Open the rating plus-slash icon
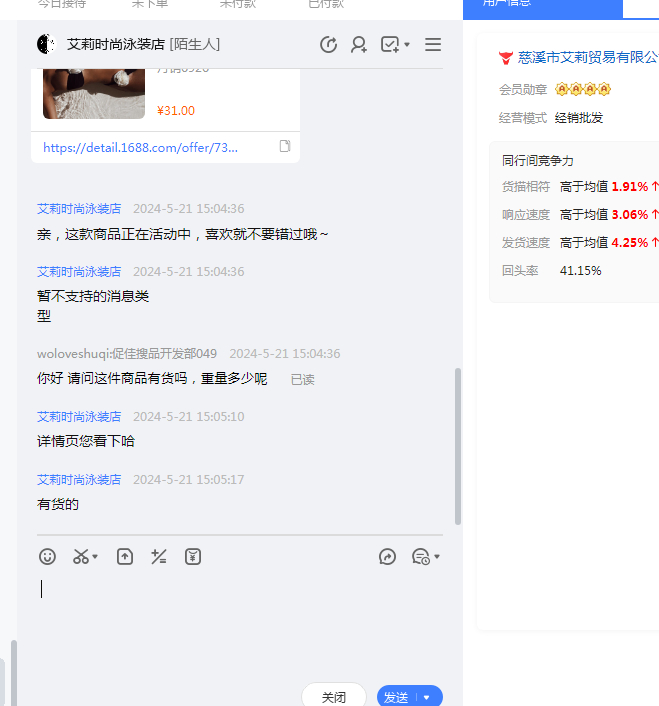The width and height of the screenshot is (659, 706). pyautogui.click(x=158, y=557)
